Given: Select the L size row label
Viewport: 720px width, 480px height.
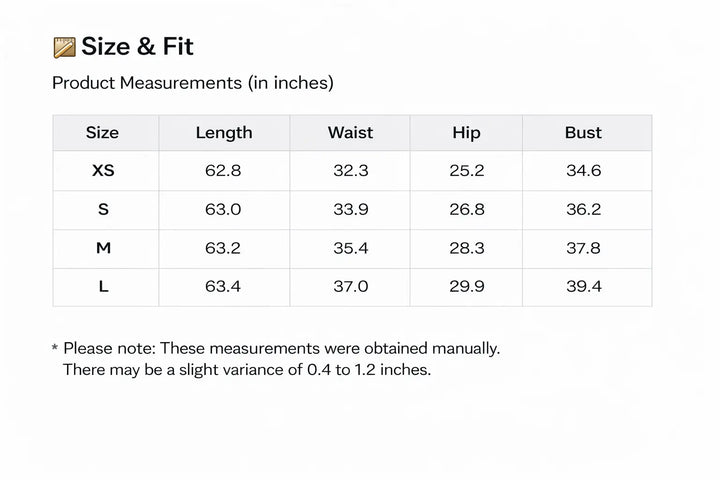Looking at the screenshot, I should (103, 287).
